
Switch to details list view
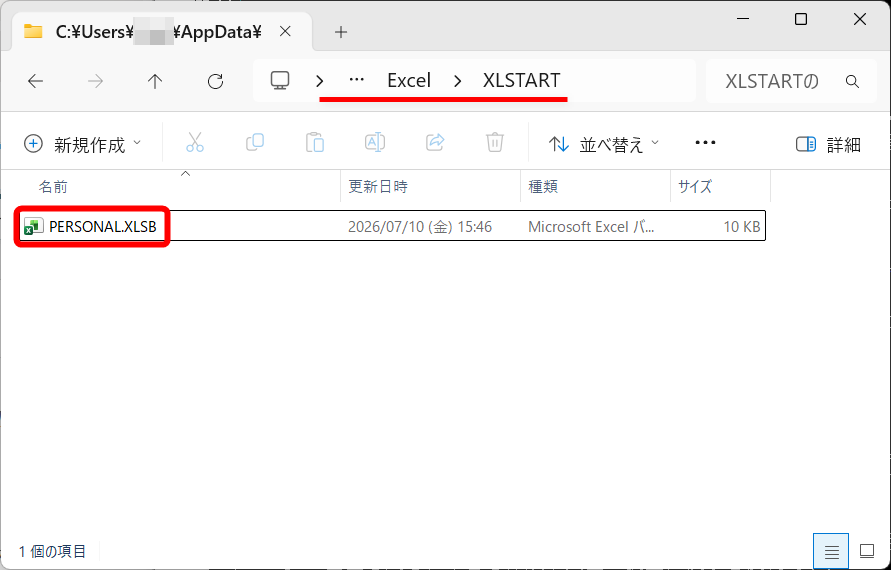[x=831, y=551]
